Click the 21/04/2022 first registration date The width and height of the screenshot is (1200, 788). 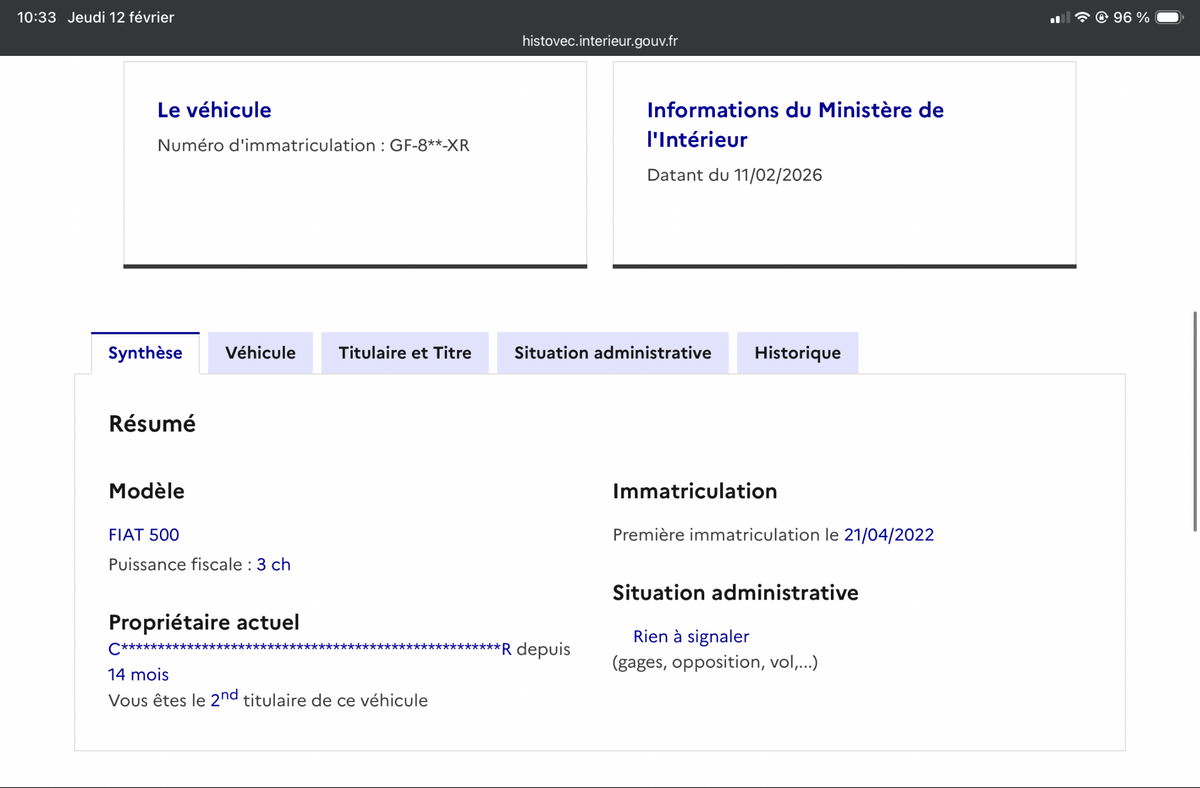tap(889, 535)
